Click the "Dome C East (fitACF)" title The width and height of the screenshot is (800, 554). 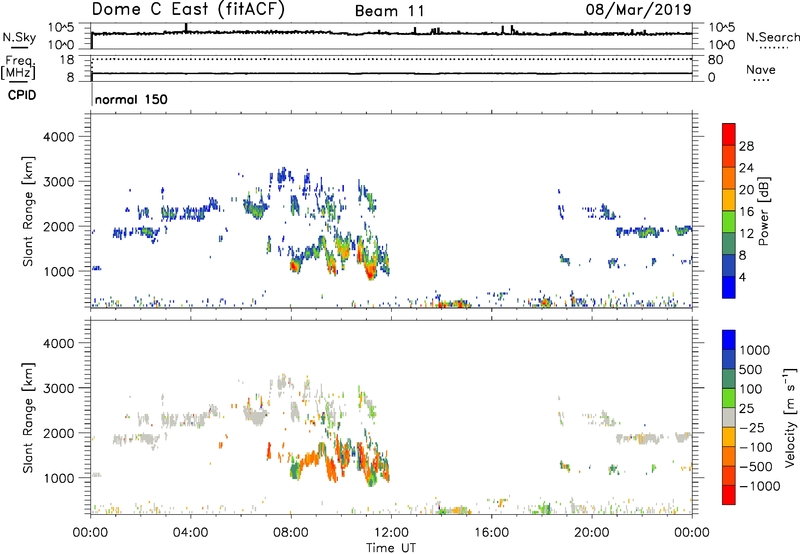point(188,9)
